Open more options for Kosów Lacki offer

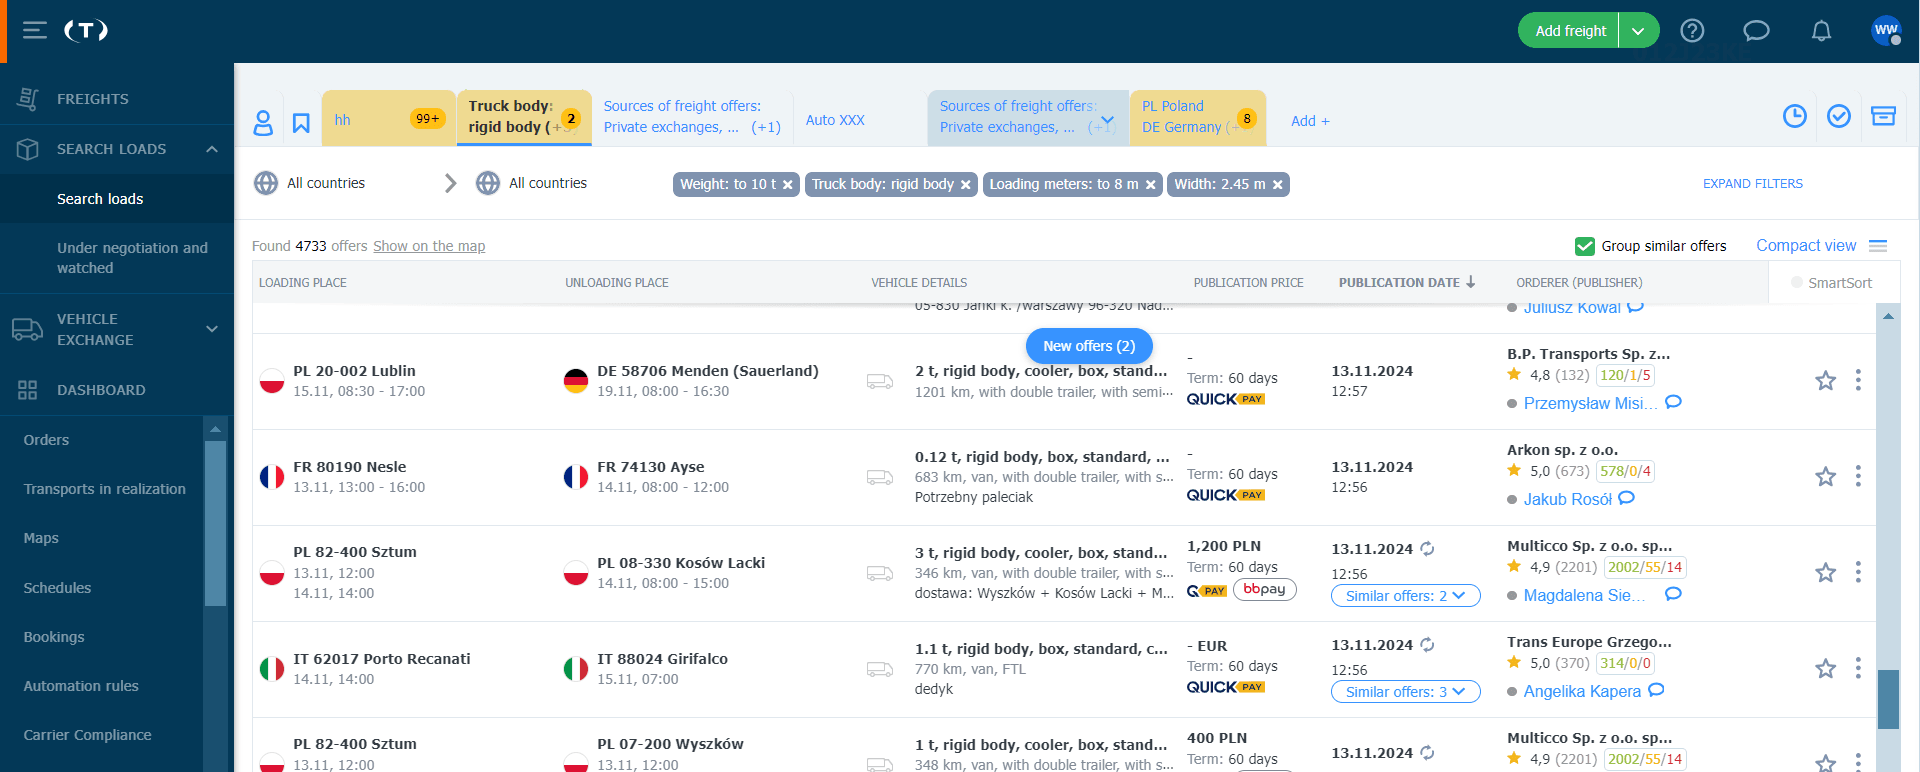[1858, 572]
